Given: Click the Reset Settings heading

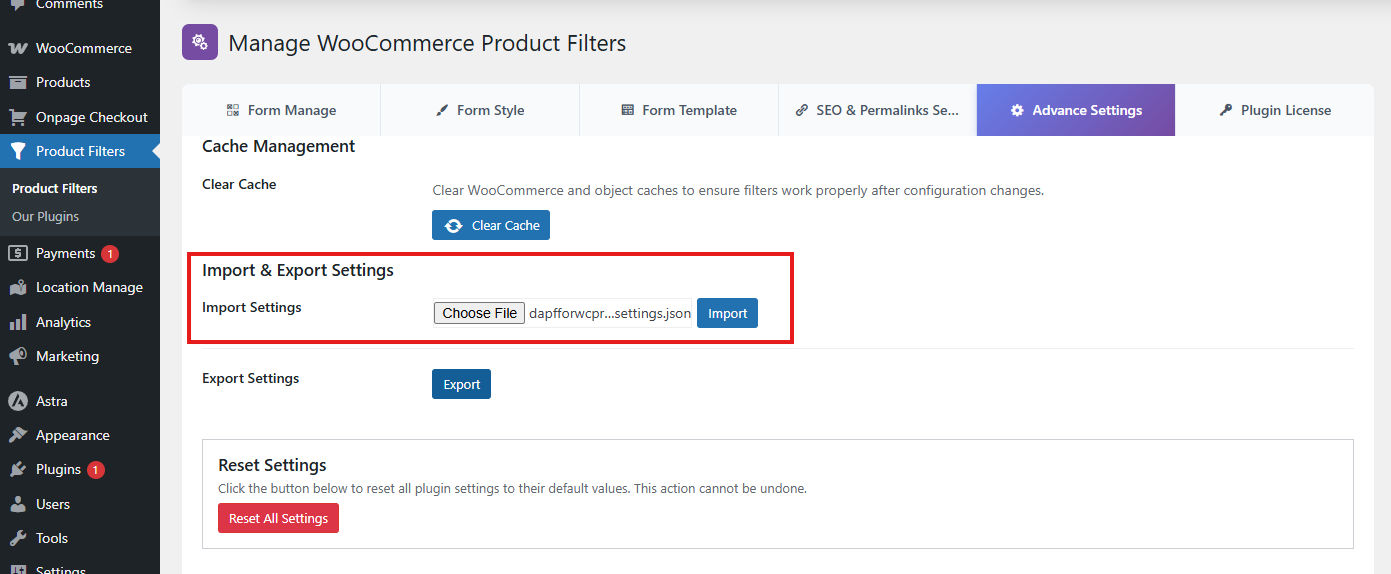Looking at the screenshot, I should click(x=273, y=465).
